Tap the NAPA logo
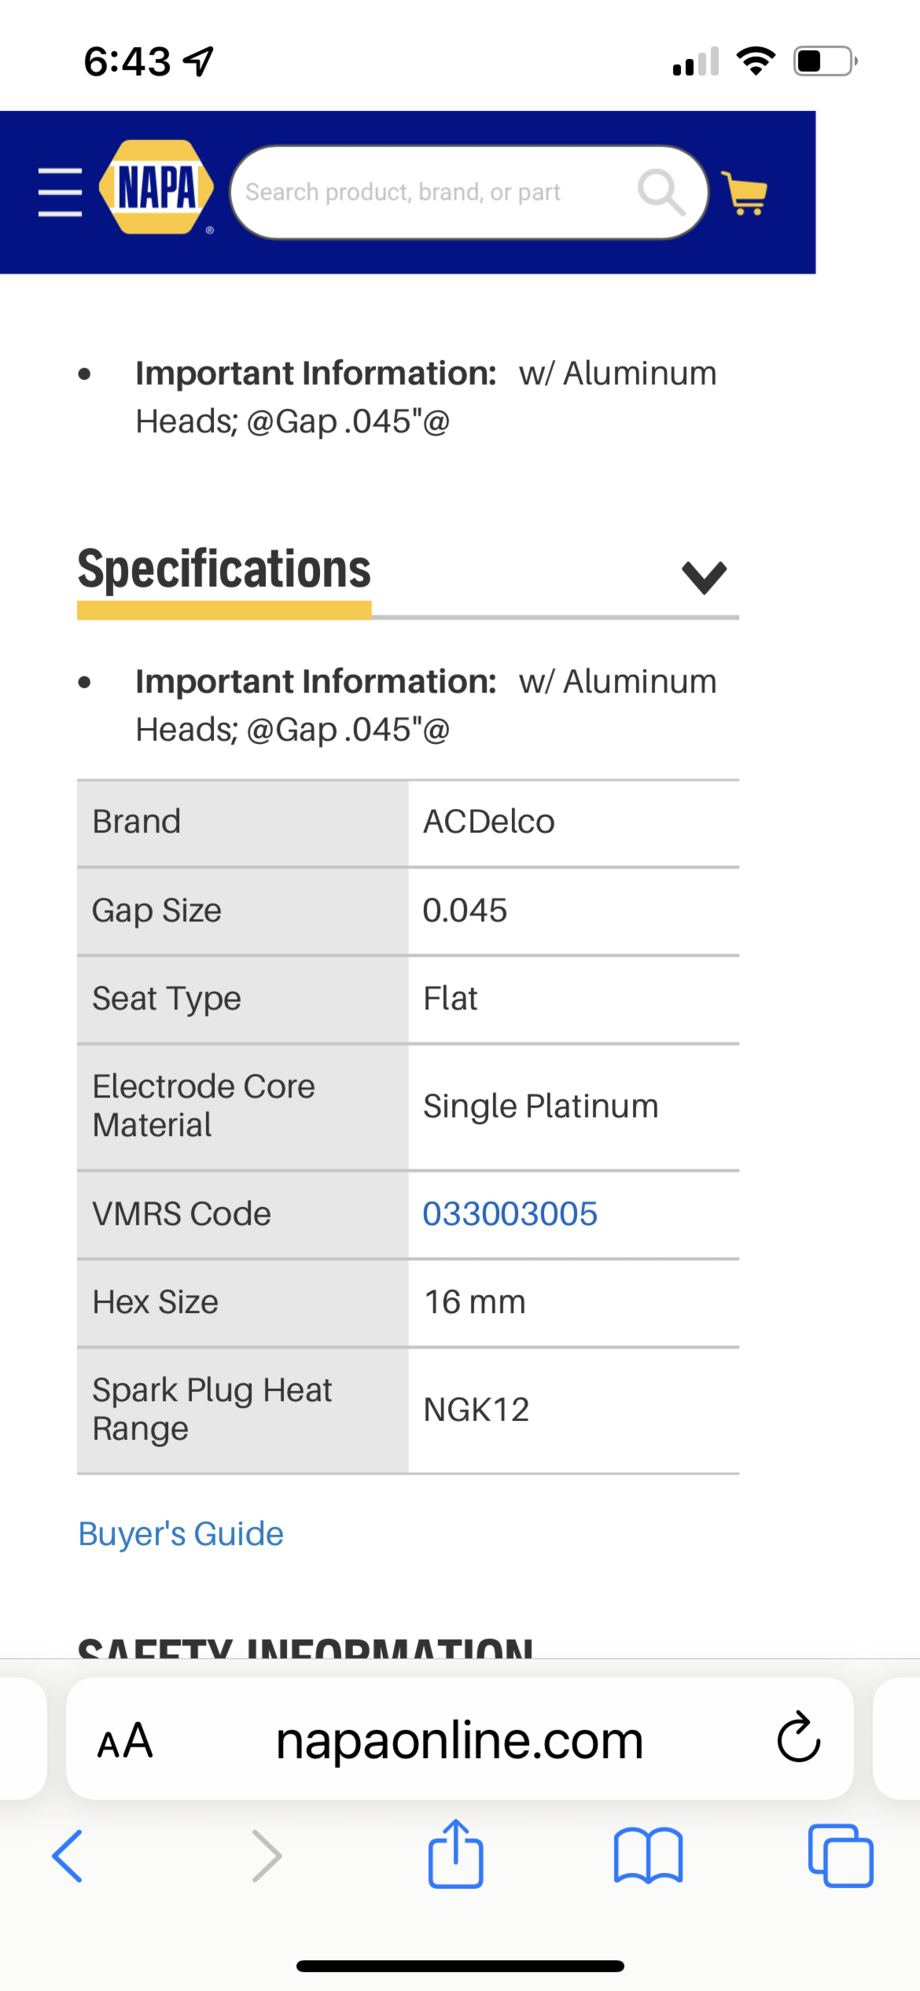This screenshot has height=1991, width=920. point(157,188)
